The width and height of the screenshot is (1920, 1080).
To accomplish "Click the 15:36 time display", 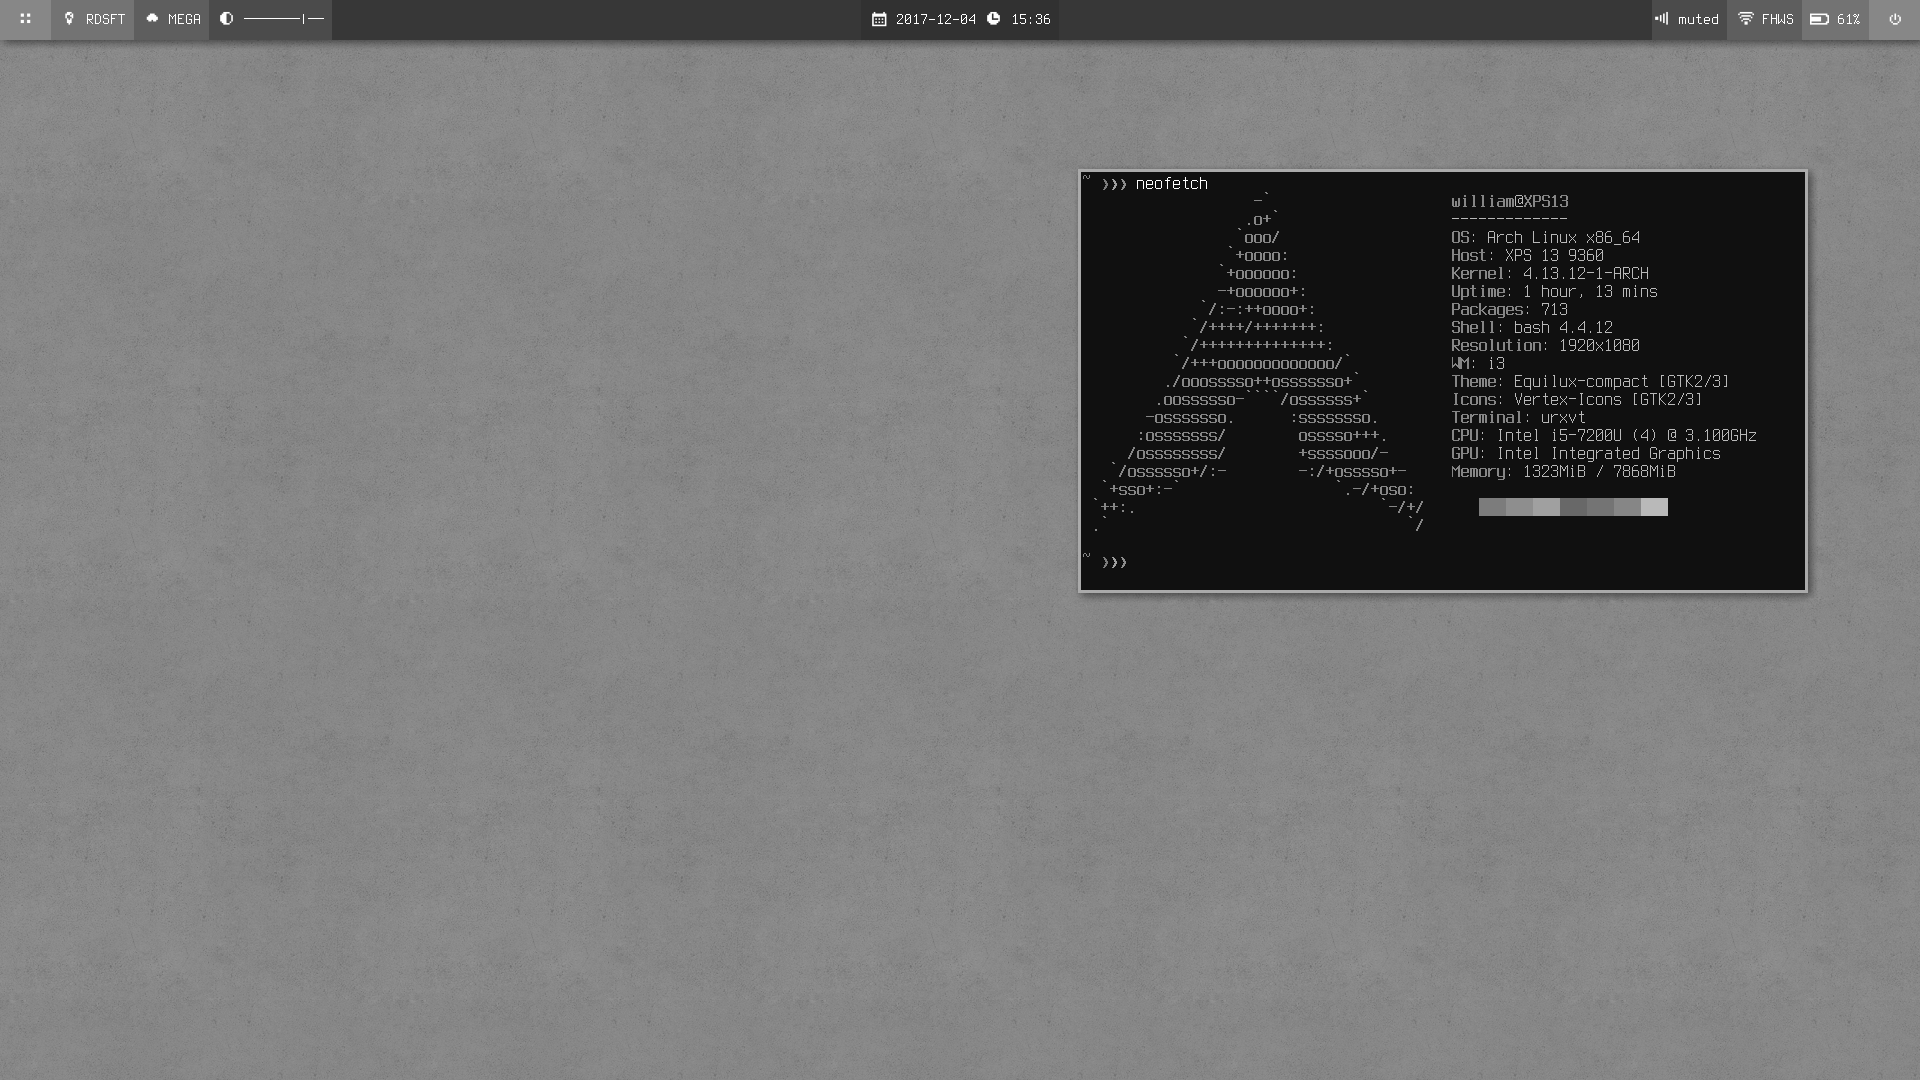I will (1030, 19).
